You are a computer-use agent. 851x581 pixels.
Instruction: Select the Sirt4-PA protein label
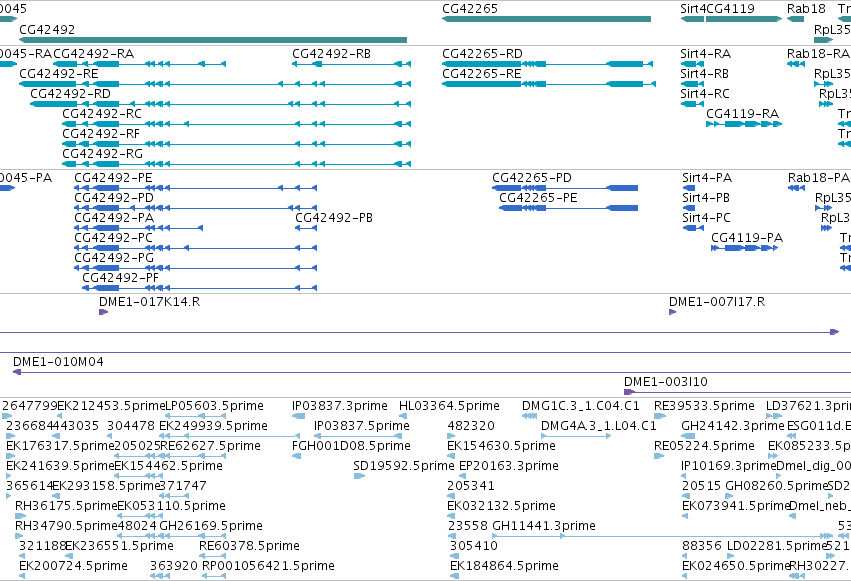pos(707,178)
